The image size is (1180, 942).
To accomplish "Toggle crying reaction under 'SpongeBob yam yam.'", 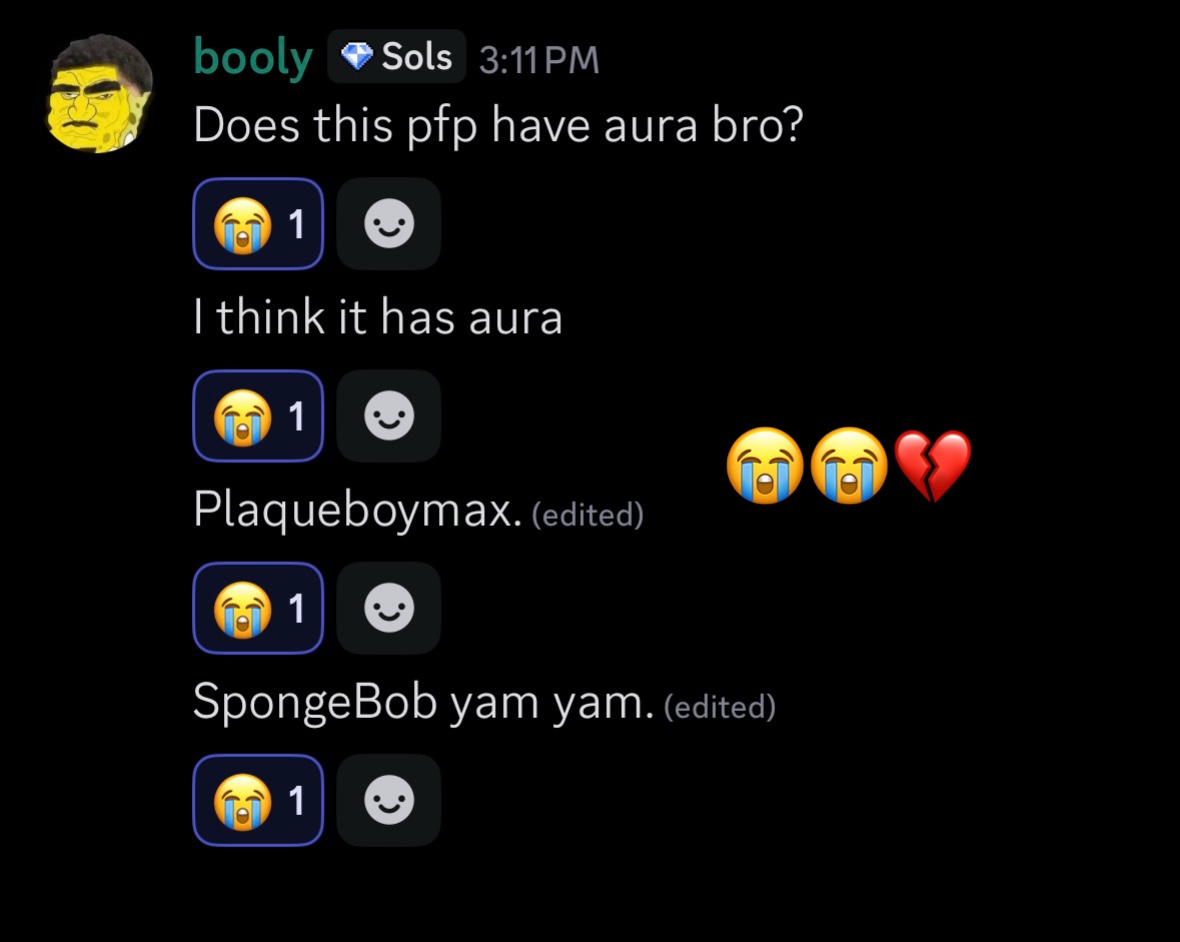I will click(258, 800).
